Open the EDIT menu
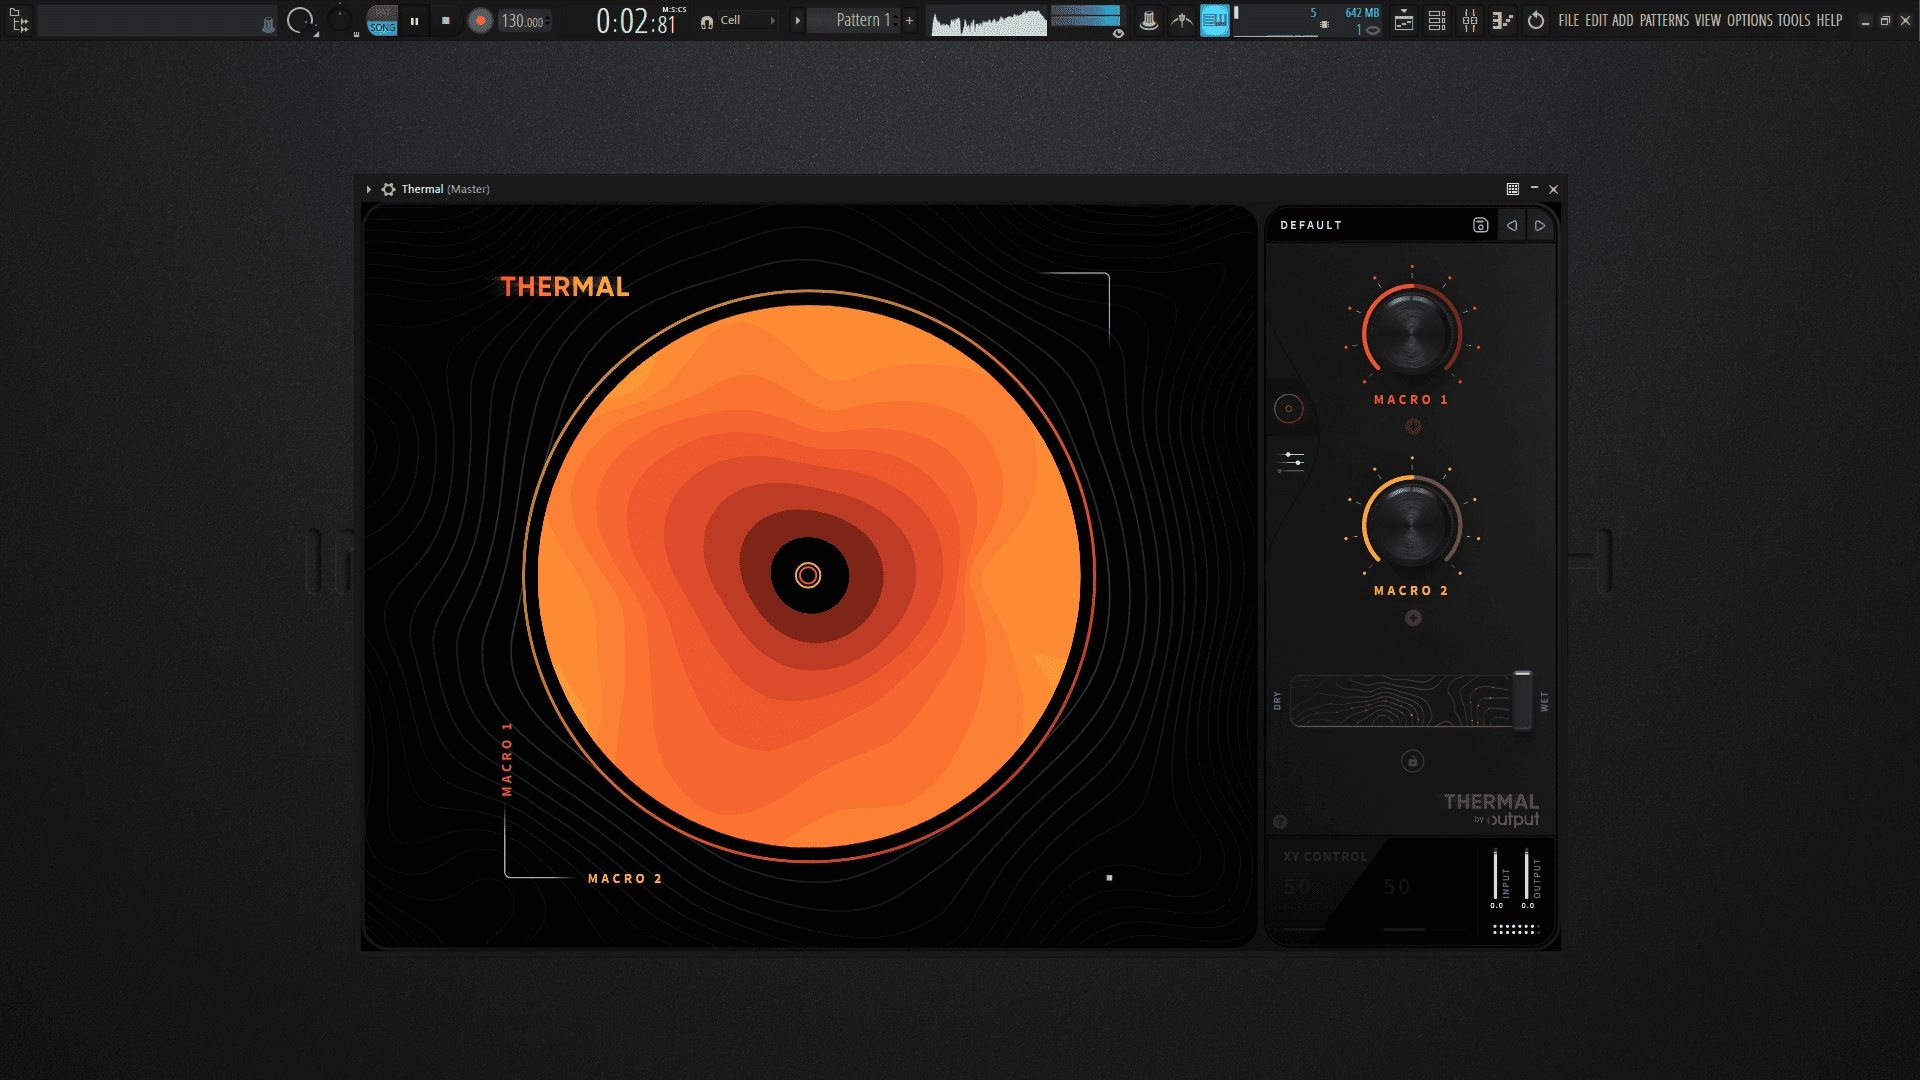This screenshot has height=1080, width=1920. click(1596, 20)
